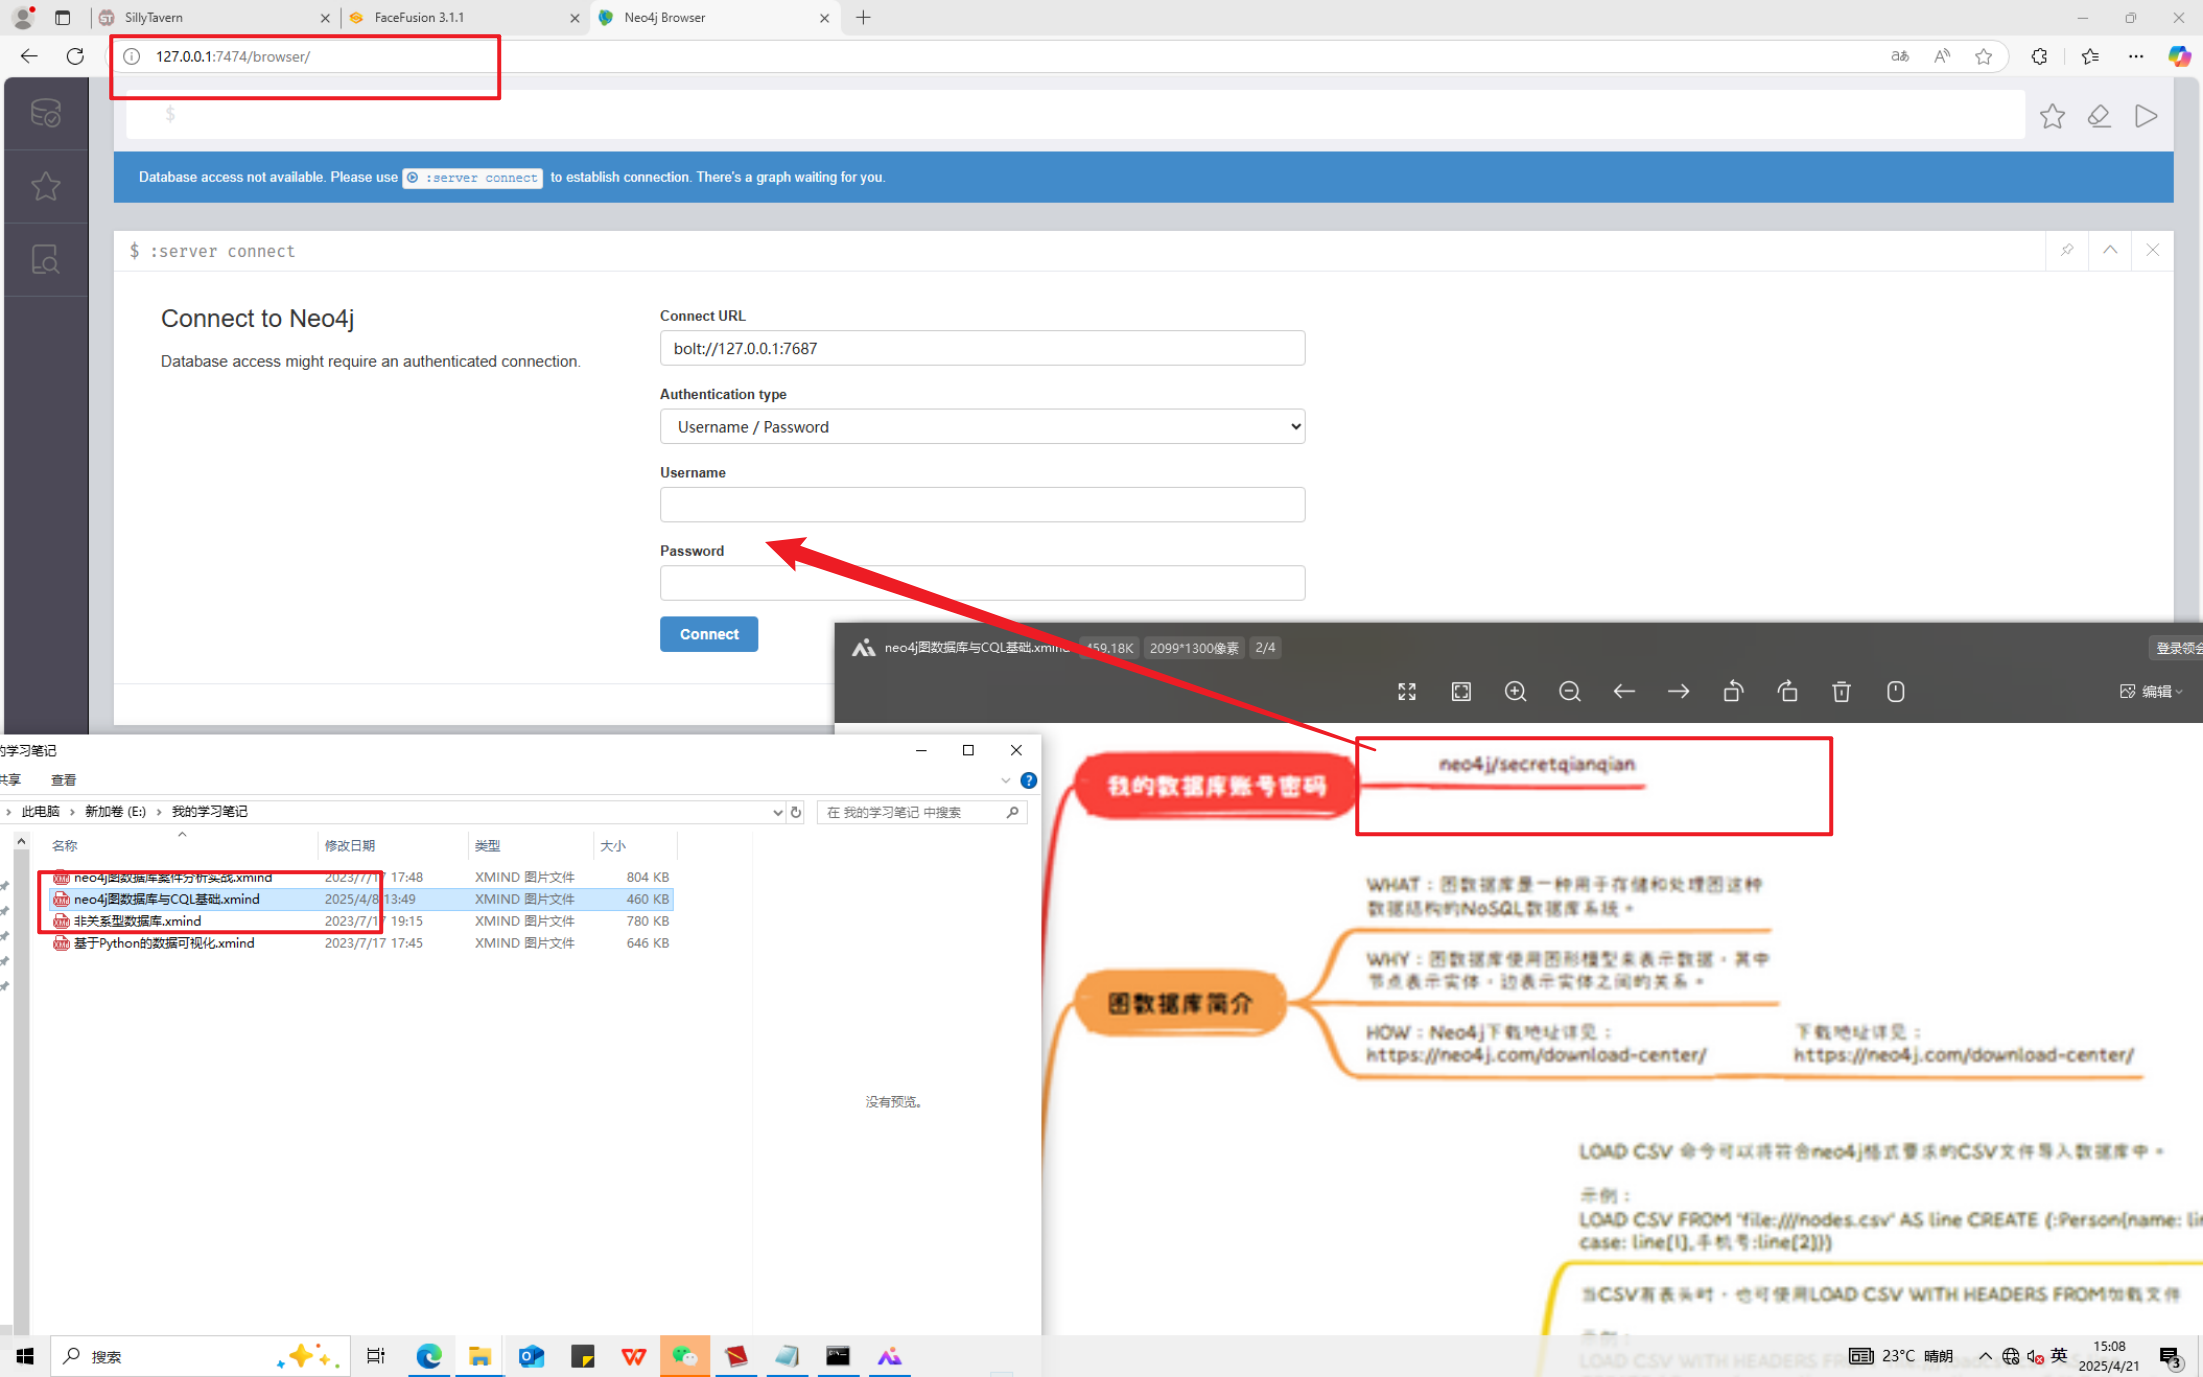Click the Run query play icon
Image resolution: width=2203 pixels, height=1377 pixels.
click(x=2145, y=116)
